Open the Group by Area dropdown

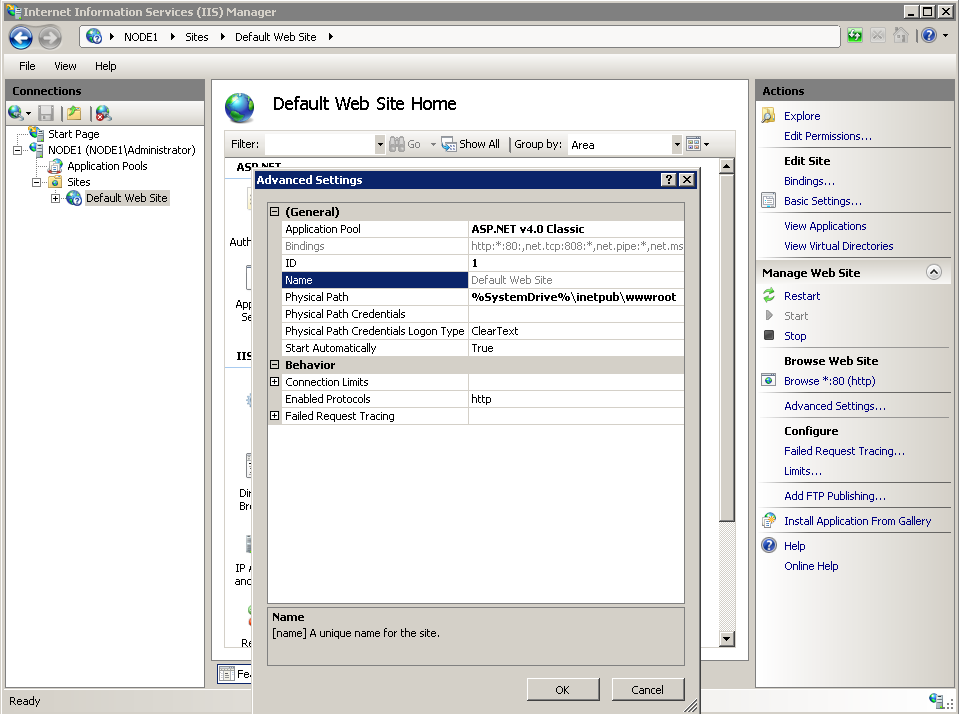(x=677, y=145)
